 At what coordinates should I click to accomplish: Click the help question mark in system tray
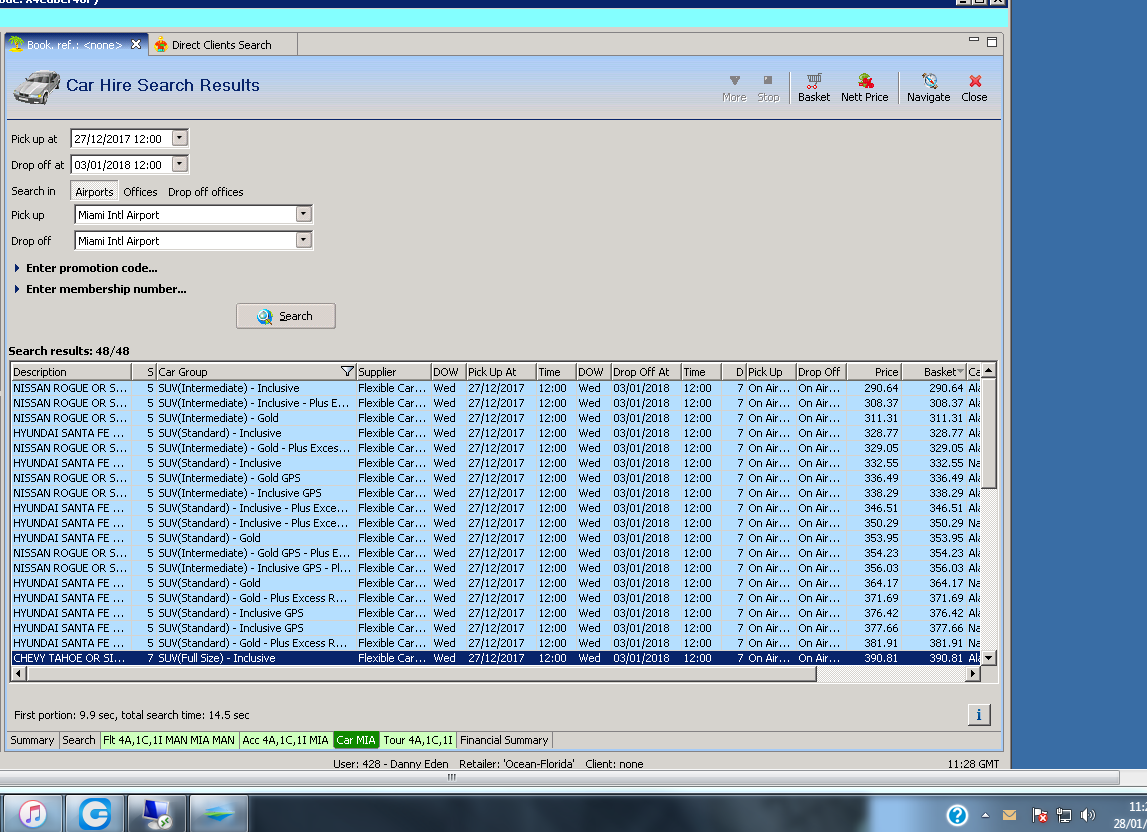coord(957,815)
